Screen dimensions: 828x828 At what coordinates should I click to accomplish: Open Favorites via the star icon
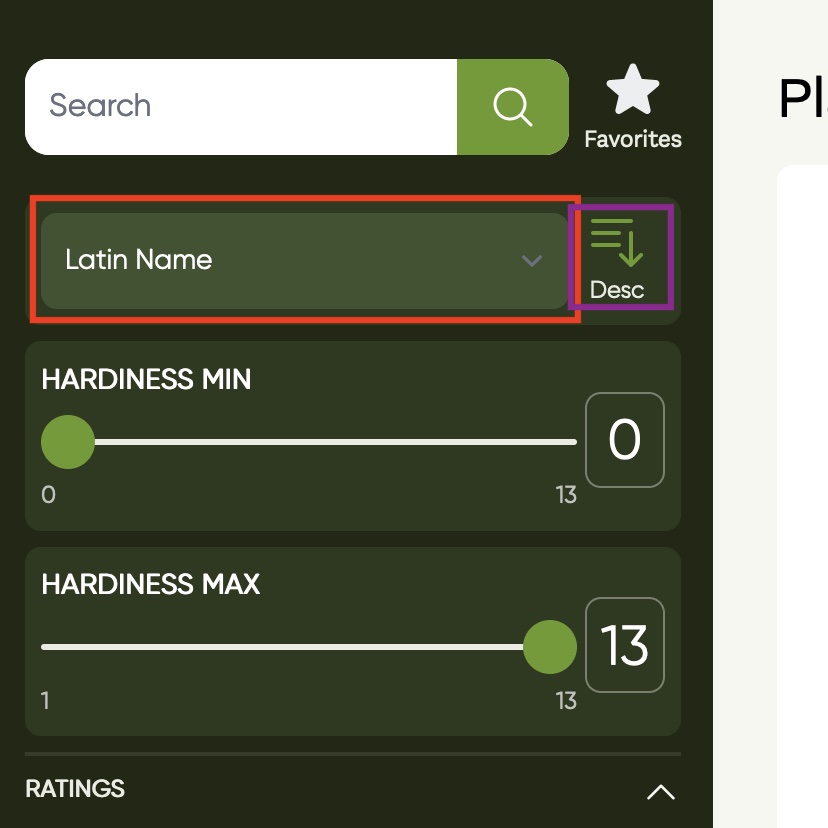(632, 91)
